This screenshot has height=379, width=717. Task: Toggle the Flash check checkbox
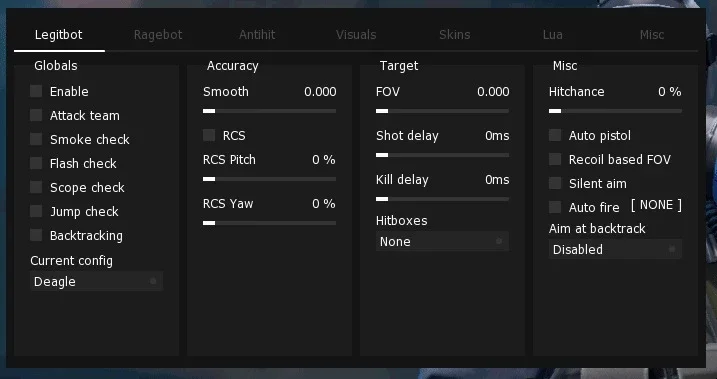point(36,163)
